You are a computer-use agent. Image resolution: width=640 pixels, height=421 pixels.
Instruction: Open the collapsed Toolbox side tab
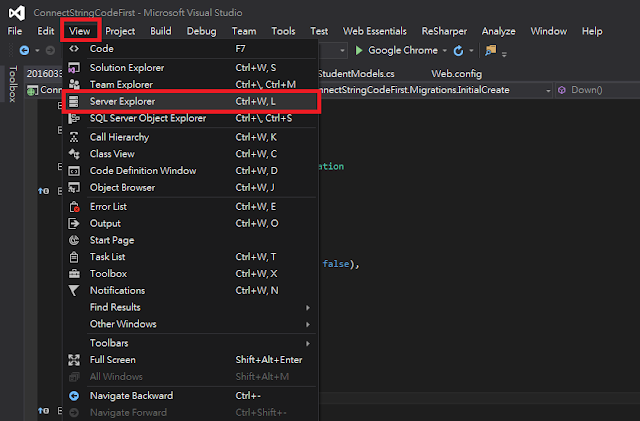13,84
